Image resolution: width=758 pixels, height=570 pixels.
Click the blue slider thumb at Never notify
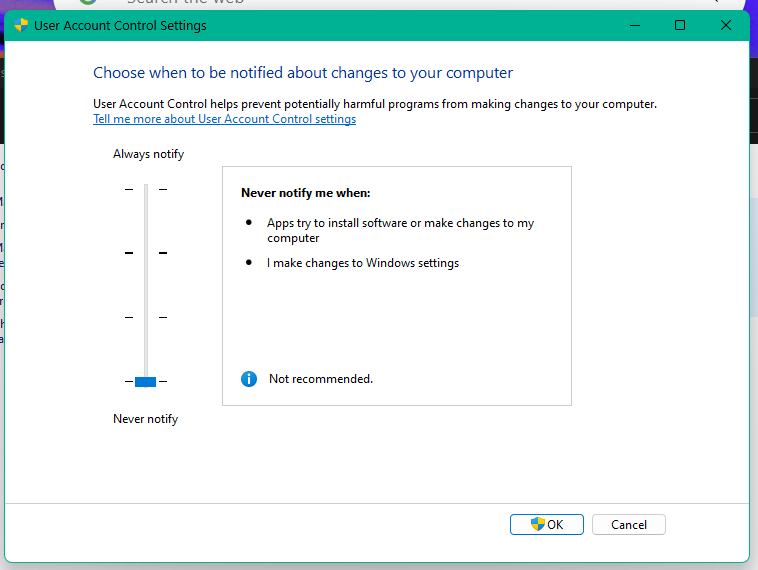[146, 382]
